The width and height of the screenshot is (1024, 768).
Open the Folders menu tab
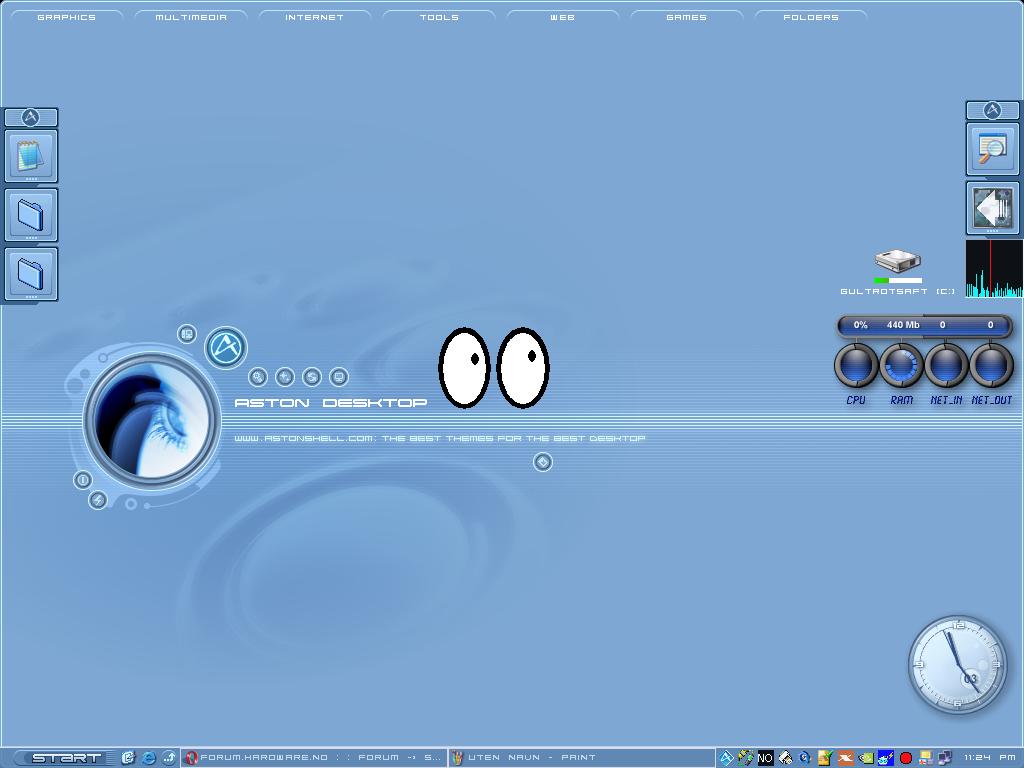coord(810,17)
